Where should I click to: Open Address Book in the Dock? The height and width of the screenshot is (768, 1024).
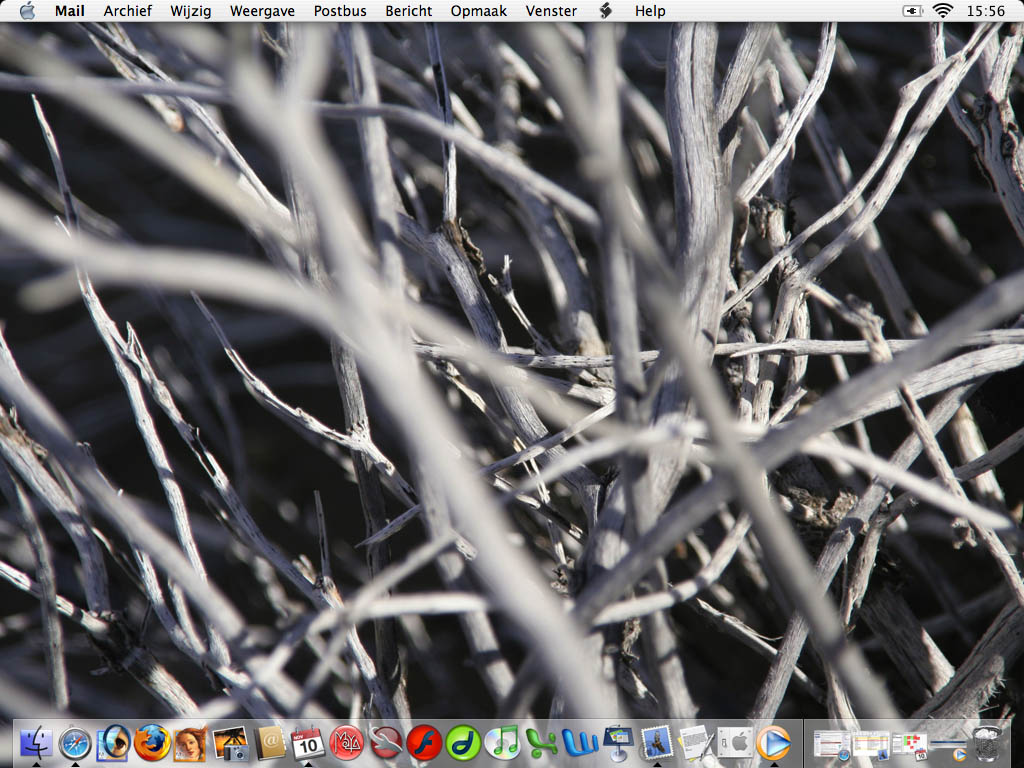[270, 743]
